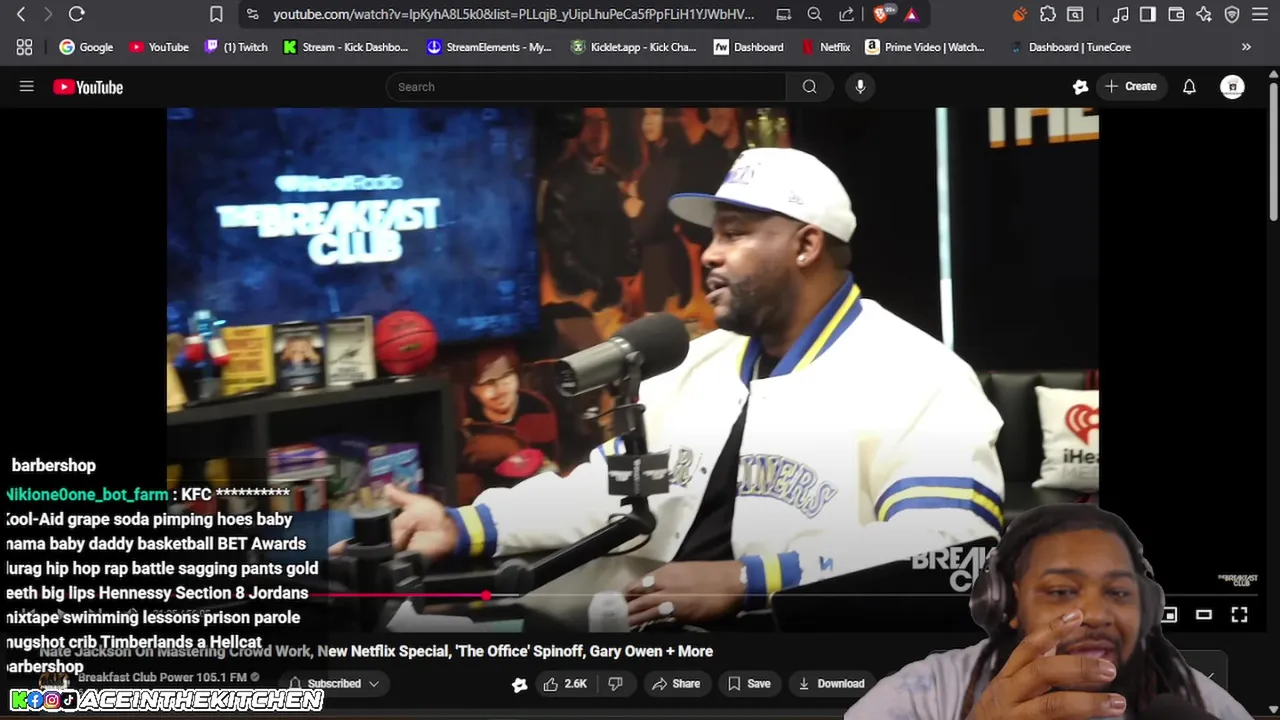Open the Brave Wallet icon
This screenshot has width=1280, height=720.
point(1176,14)
